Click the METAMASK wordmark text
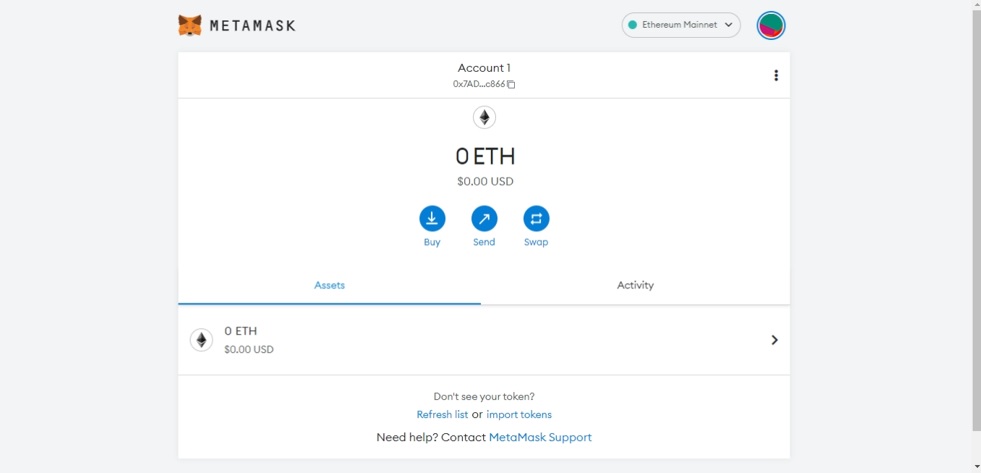The image size is (981, 473). [252, 26]
